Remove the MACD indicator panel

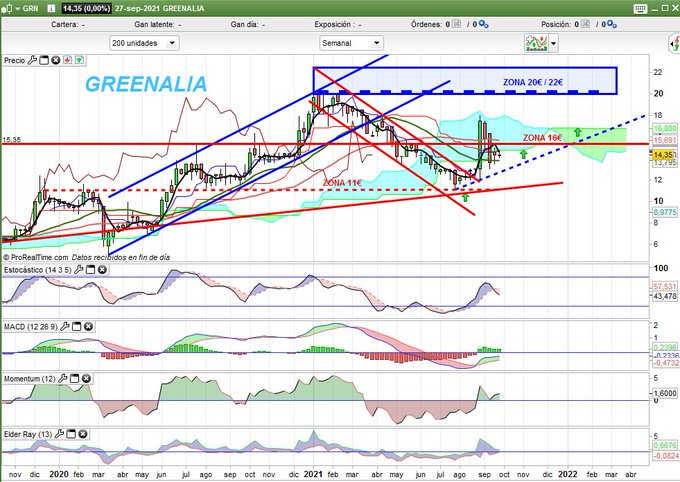click(x=88, y=326)
